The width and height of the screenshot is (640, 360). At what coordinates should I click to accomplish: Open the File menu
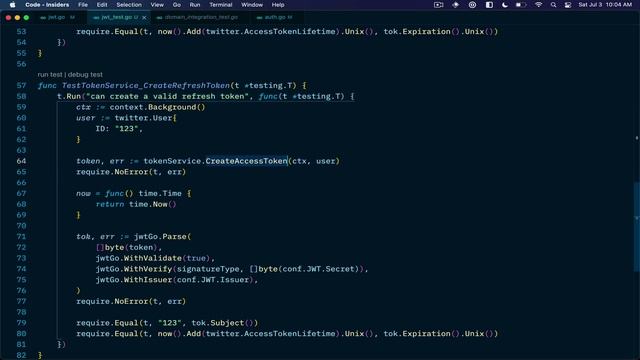(x=83, y=5)
